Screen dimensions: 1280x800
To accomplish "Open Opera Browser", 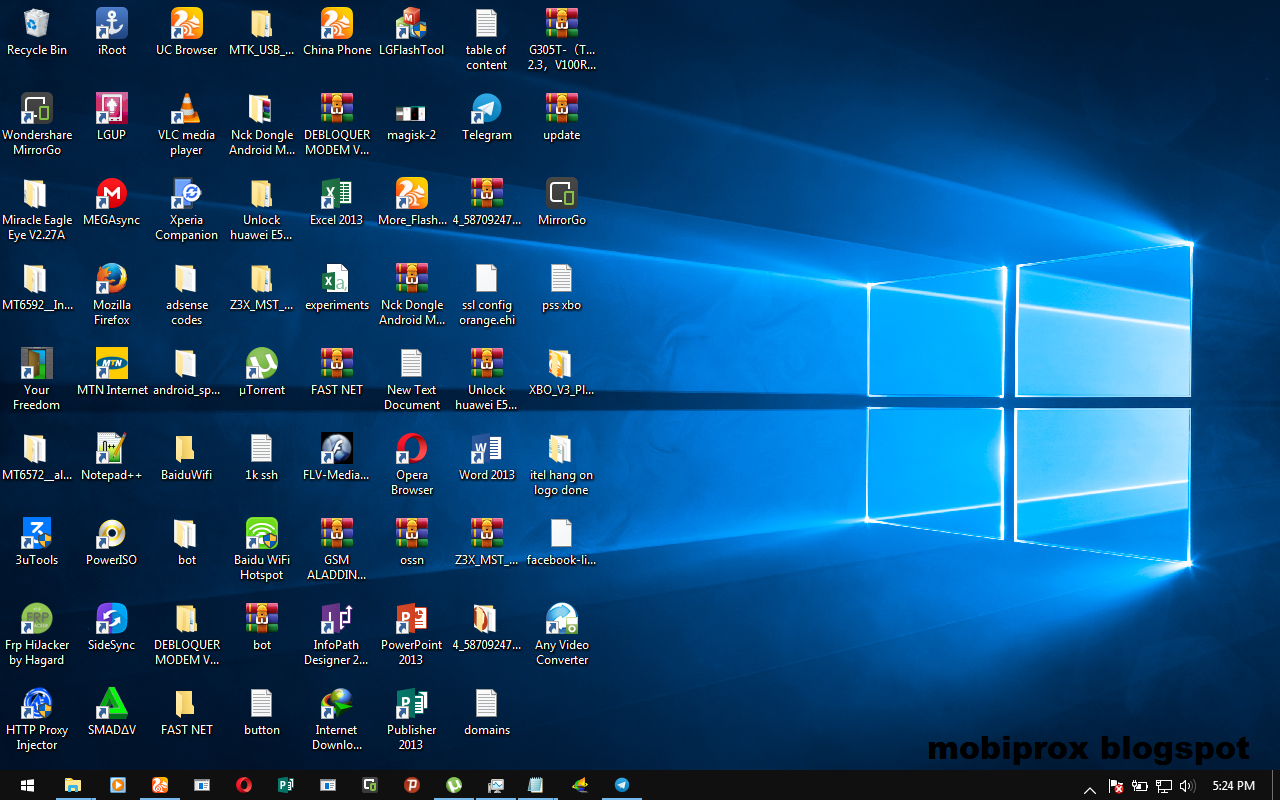I will (411, 450).
